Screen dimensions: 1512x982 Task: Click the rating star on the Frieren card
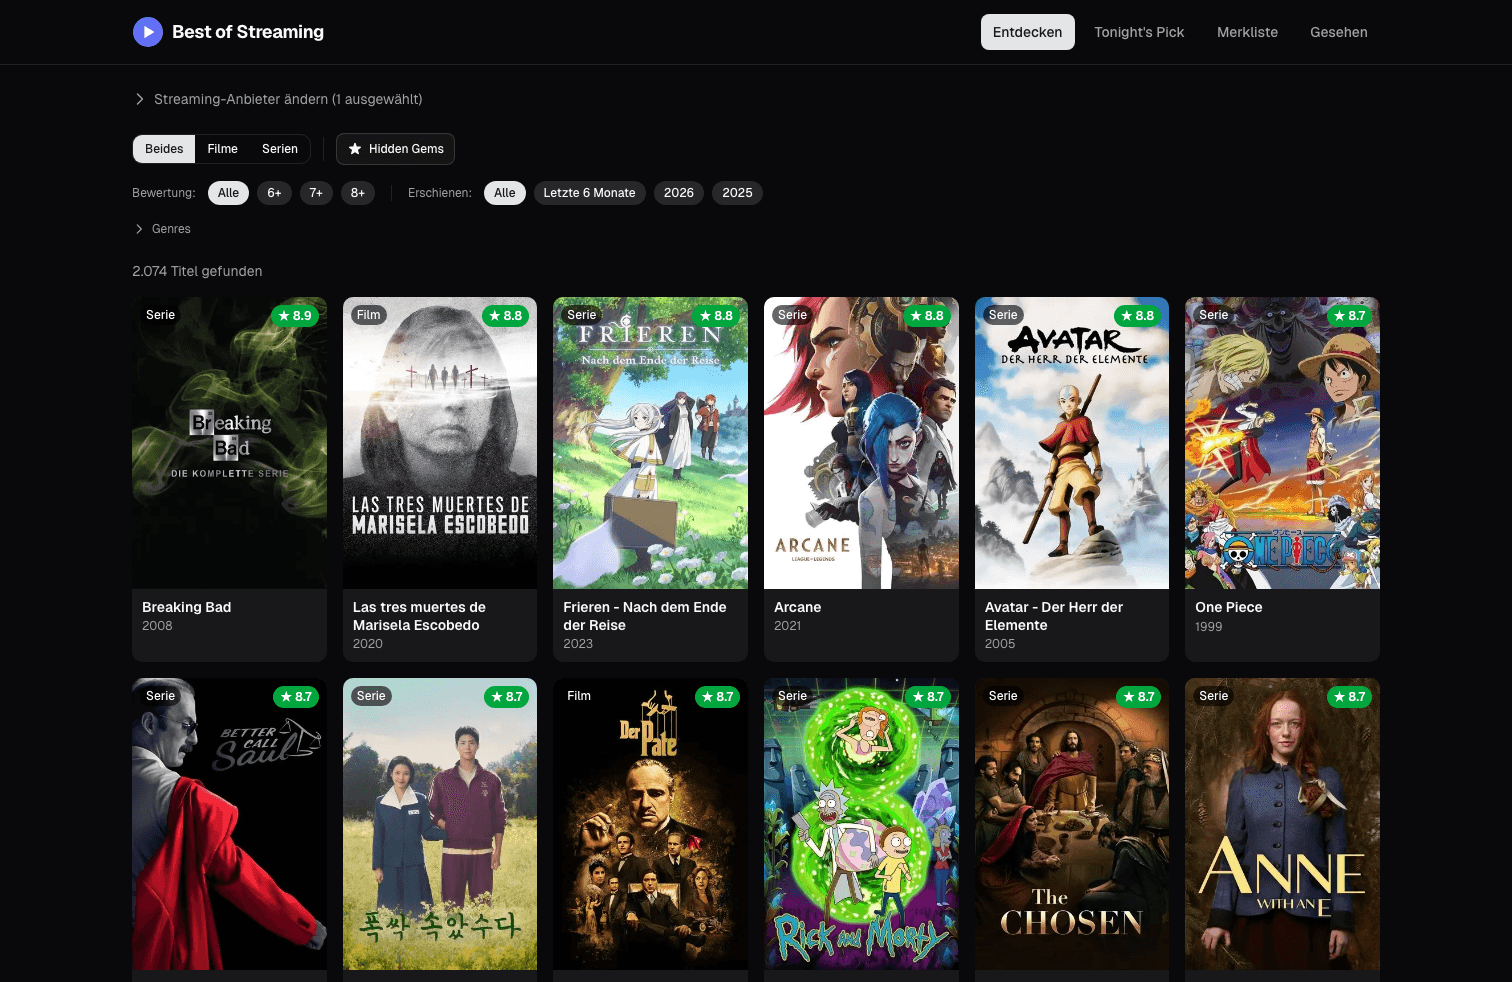706,315
